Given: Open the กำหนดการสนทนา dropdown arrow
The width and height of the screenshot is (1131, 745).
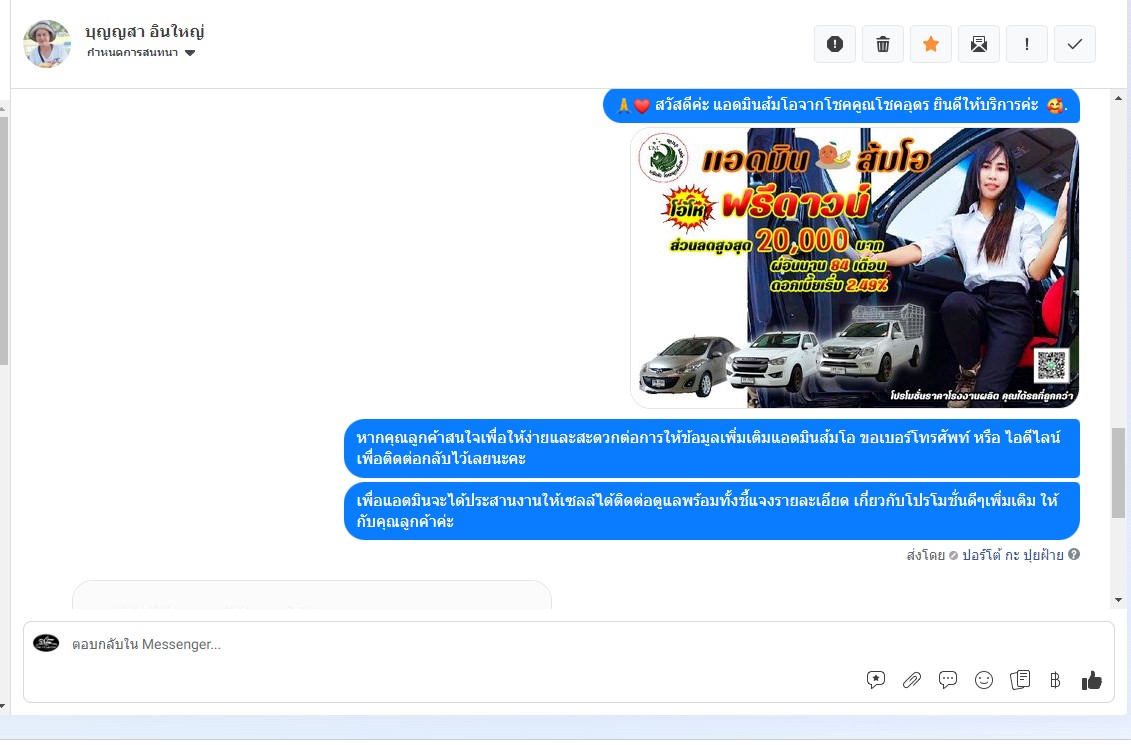Looking at the screenshot, I should coord(190,53).
